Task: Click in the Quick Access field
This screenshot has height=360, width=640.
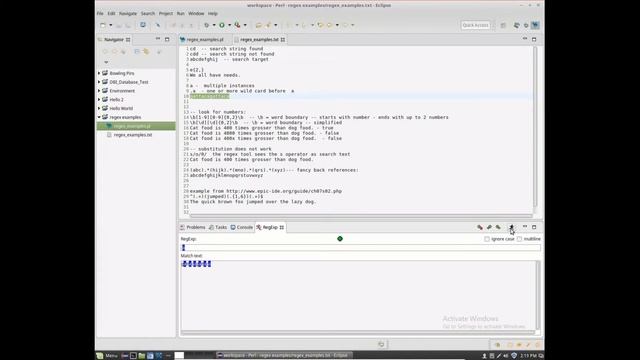Action: point(475,25)
